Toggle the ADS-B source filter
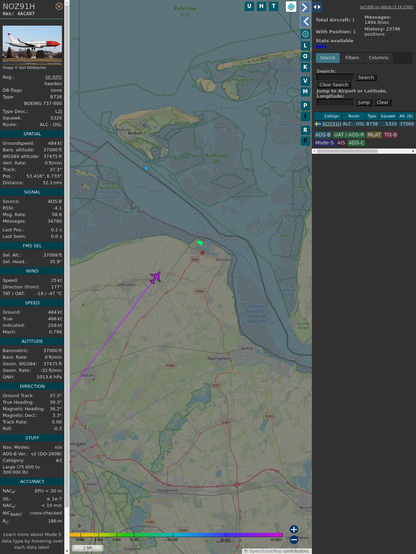The width and height of the screenshot is (416, 554). coord(323,135)
